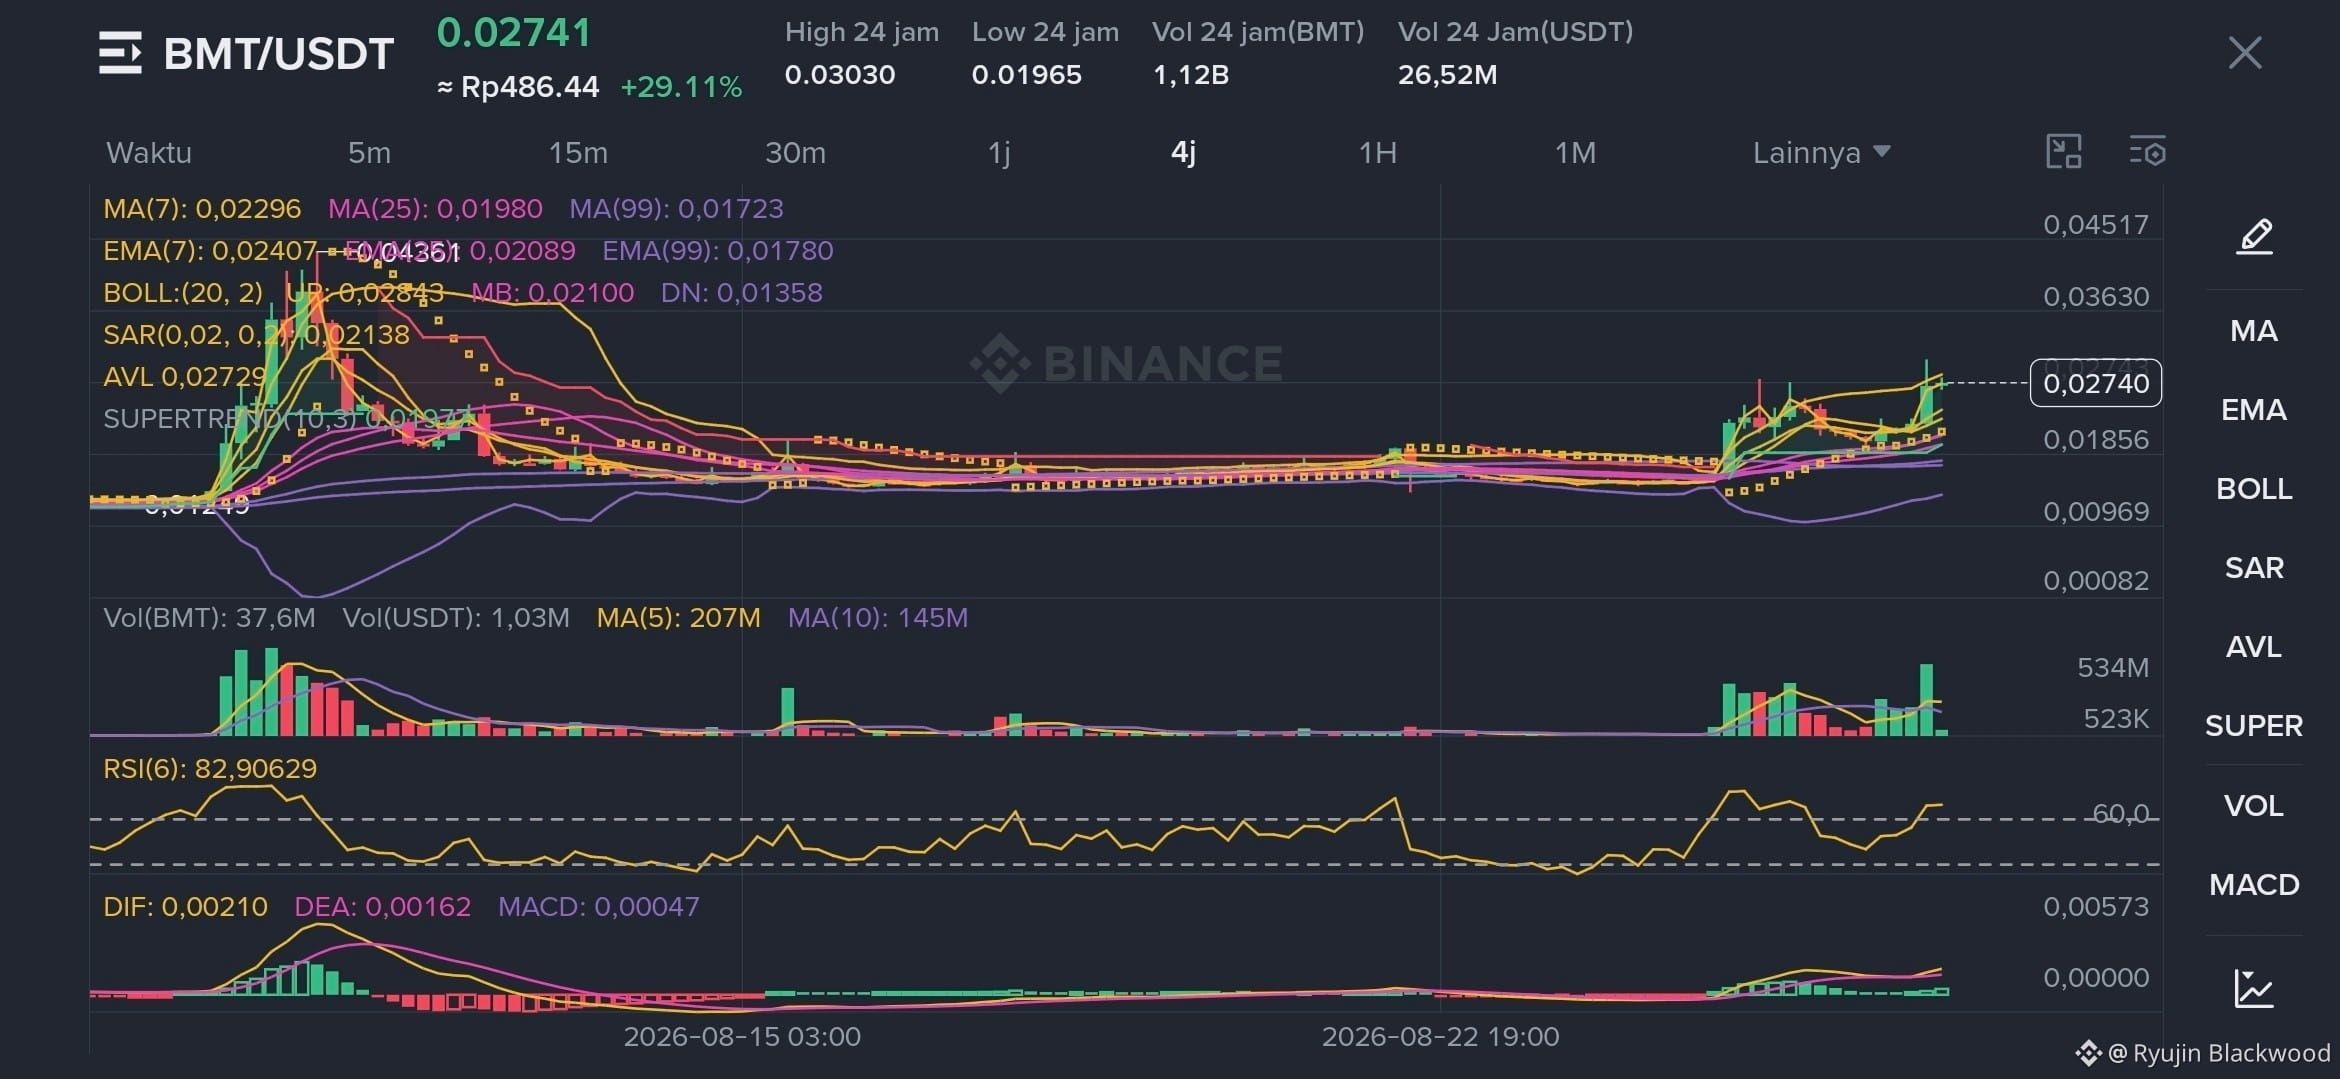This screenshot has height=1079, width=2340.
Task: Click the MB: 0,02100 label
Action: (552, 293)
